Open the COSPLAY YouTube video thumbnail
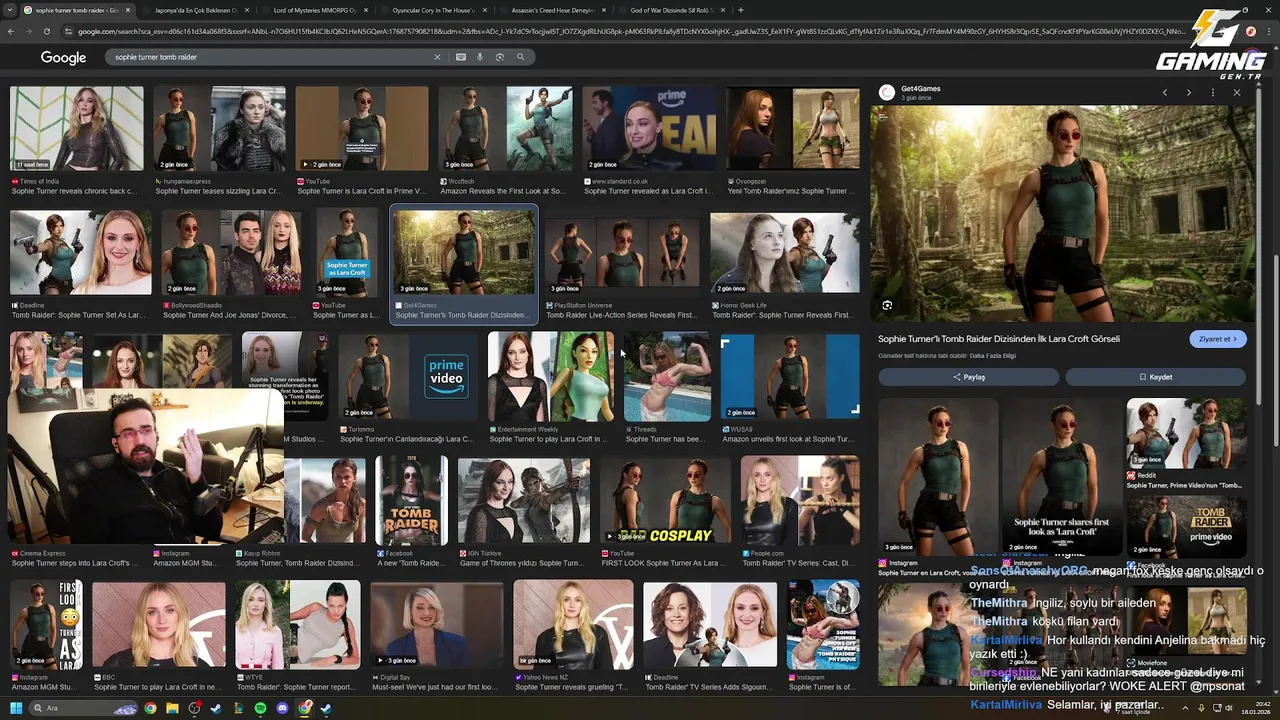This screenshot has width=1280, height=720. click(666, 500)
